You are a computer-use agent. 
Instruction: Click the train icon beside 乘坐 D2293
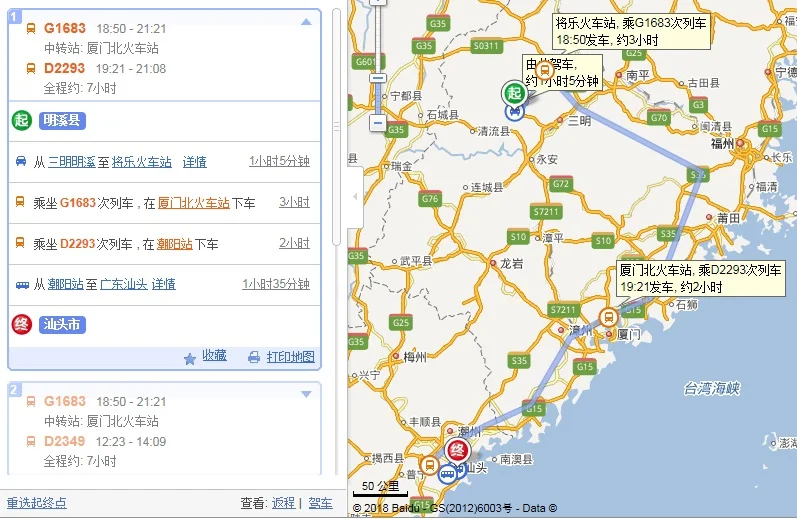coord(20,242)
